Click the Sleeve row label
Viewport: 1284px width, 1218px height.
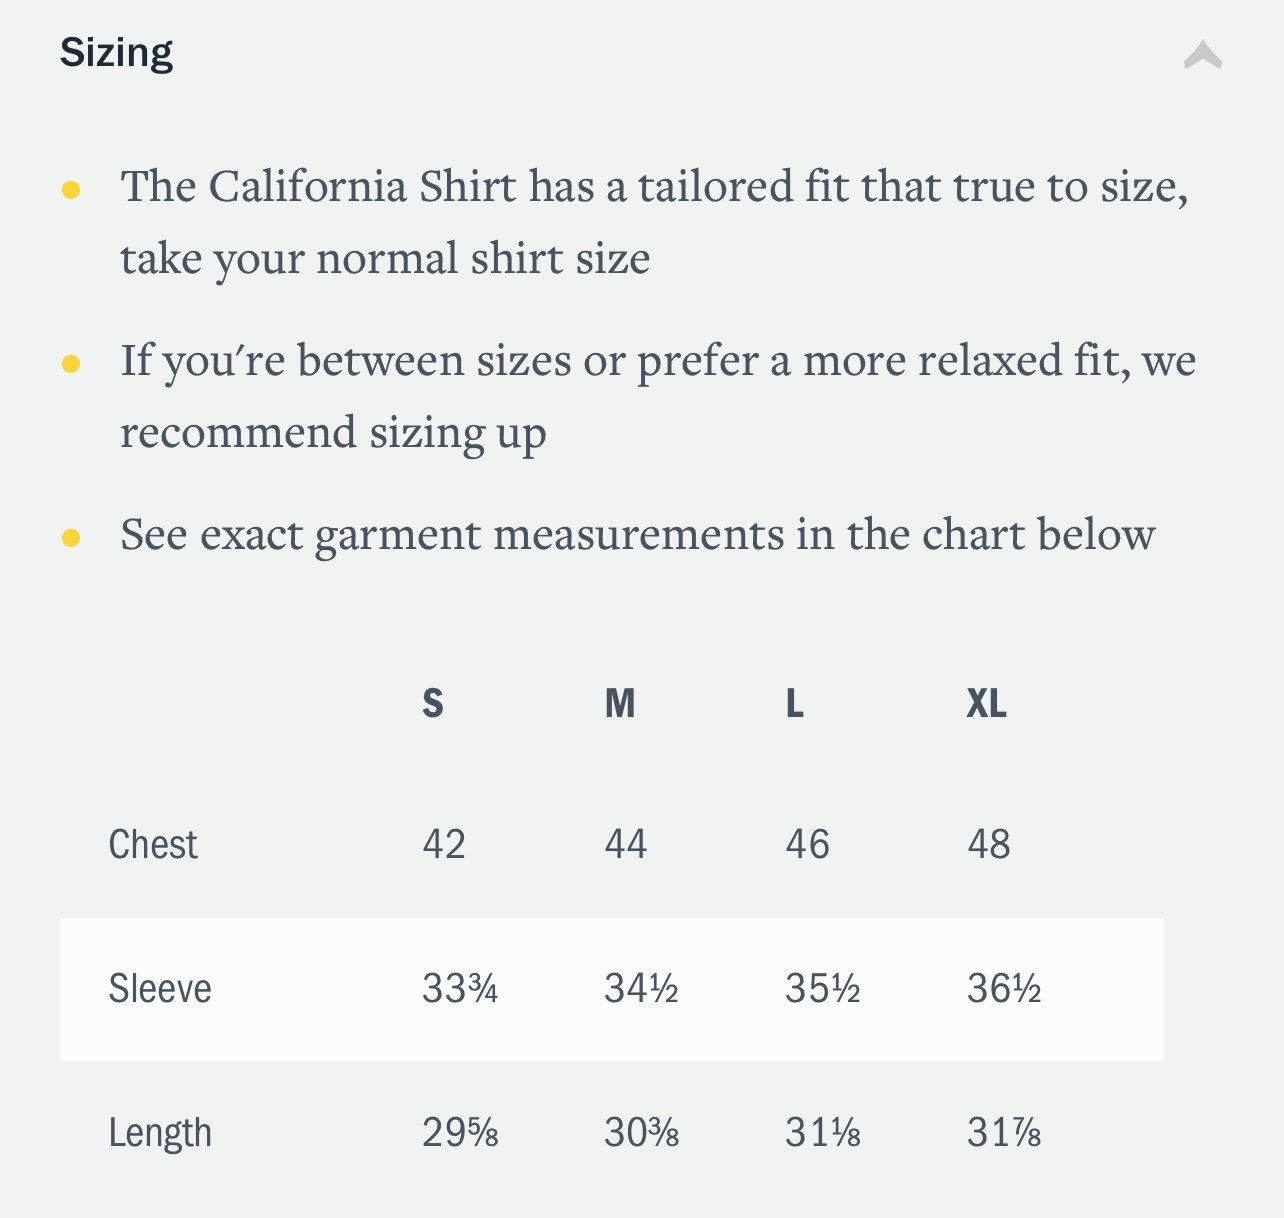pyautogui.click(x=160, y=989)
